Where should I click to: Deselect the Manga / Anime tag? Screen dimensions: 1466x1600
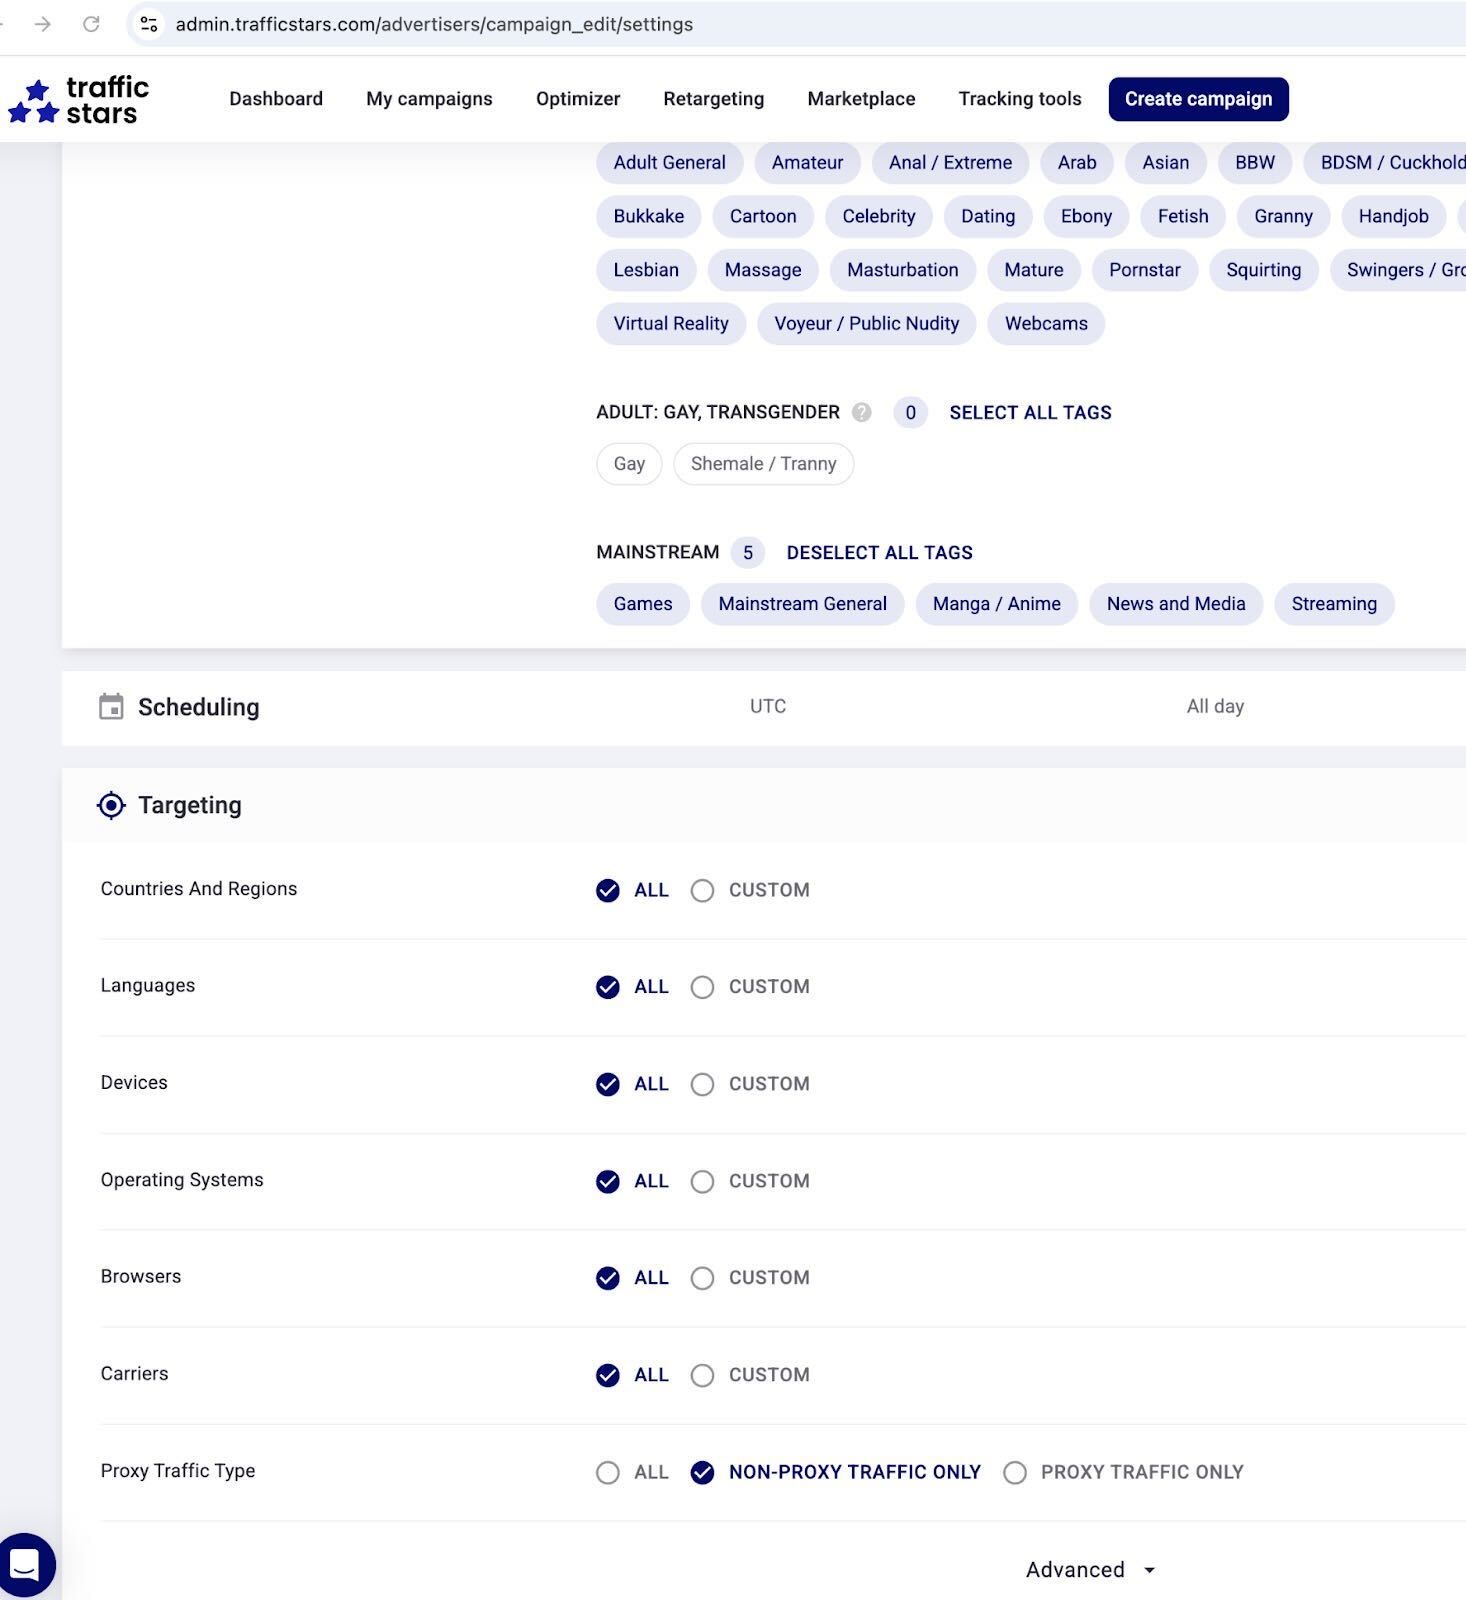(996, 604)
